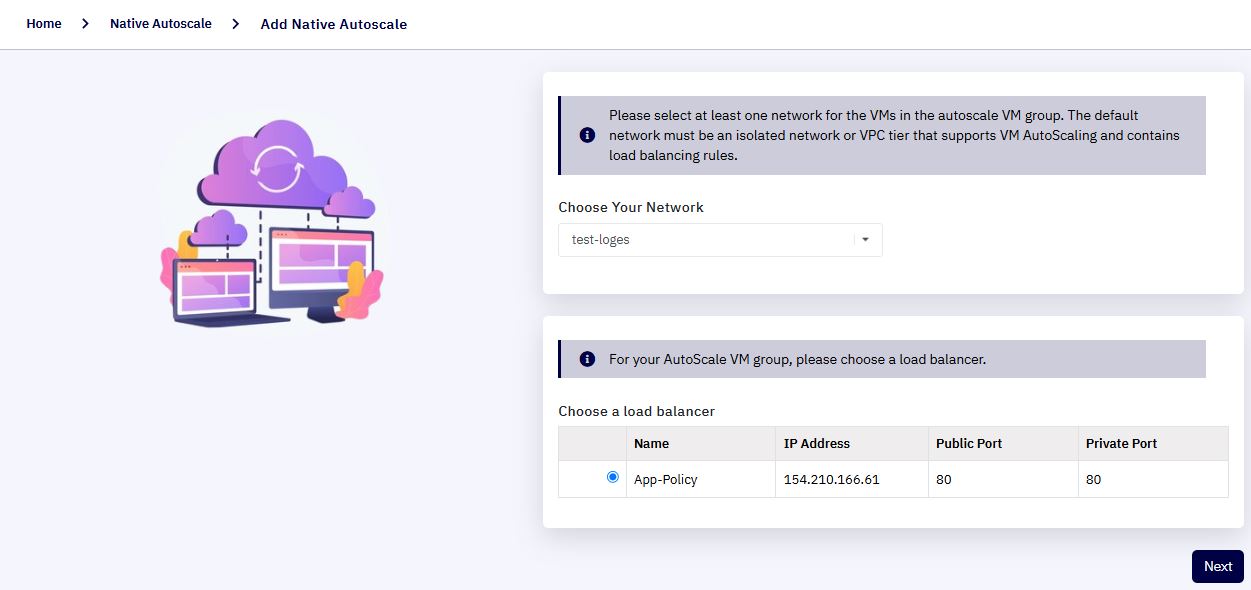Image resolution: width=1251 pixels, height=590 pixels.
Task: Click the Next button
Action: [1218, 566]
